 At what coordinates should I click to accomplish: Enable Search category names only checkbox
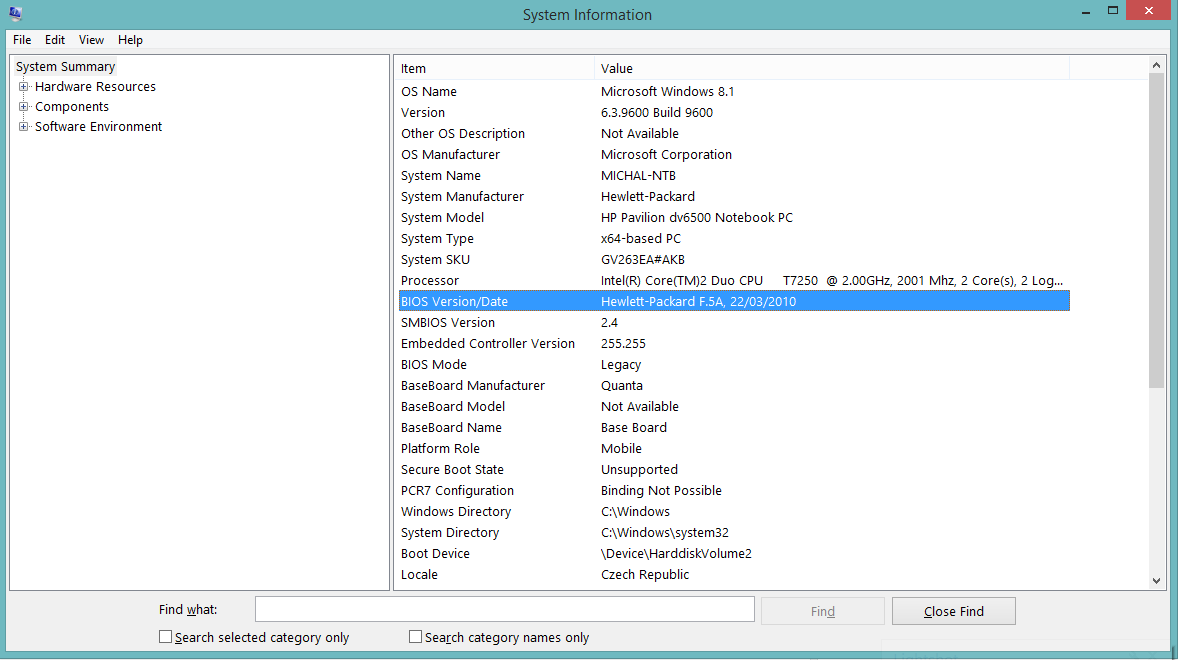click(415, 637)
